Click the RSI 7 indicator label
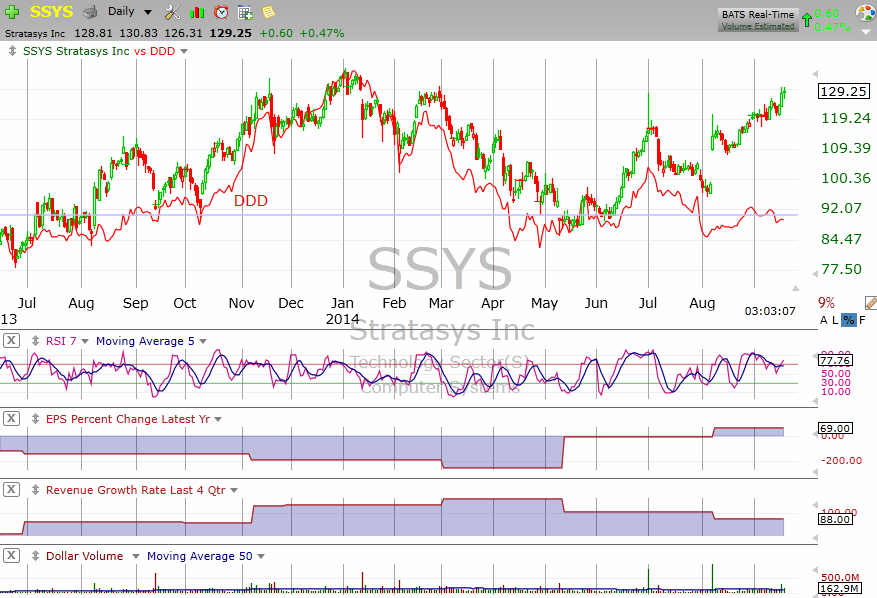This screenshot has width=877, height=598. pyautogui.click(x=61, y=341)
